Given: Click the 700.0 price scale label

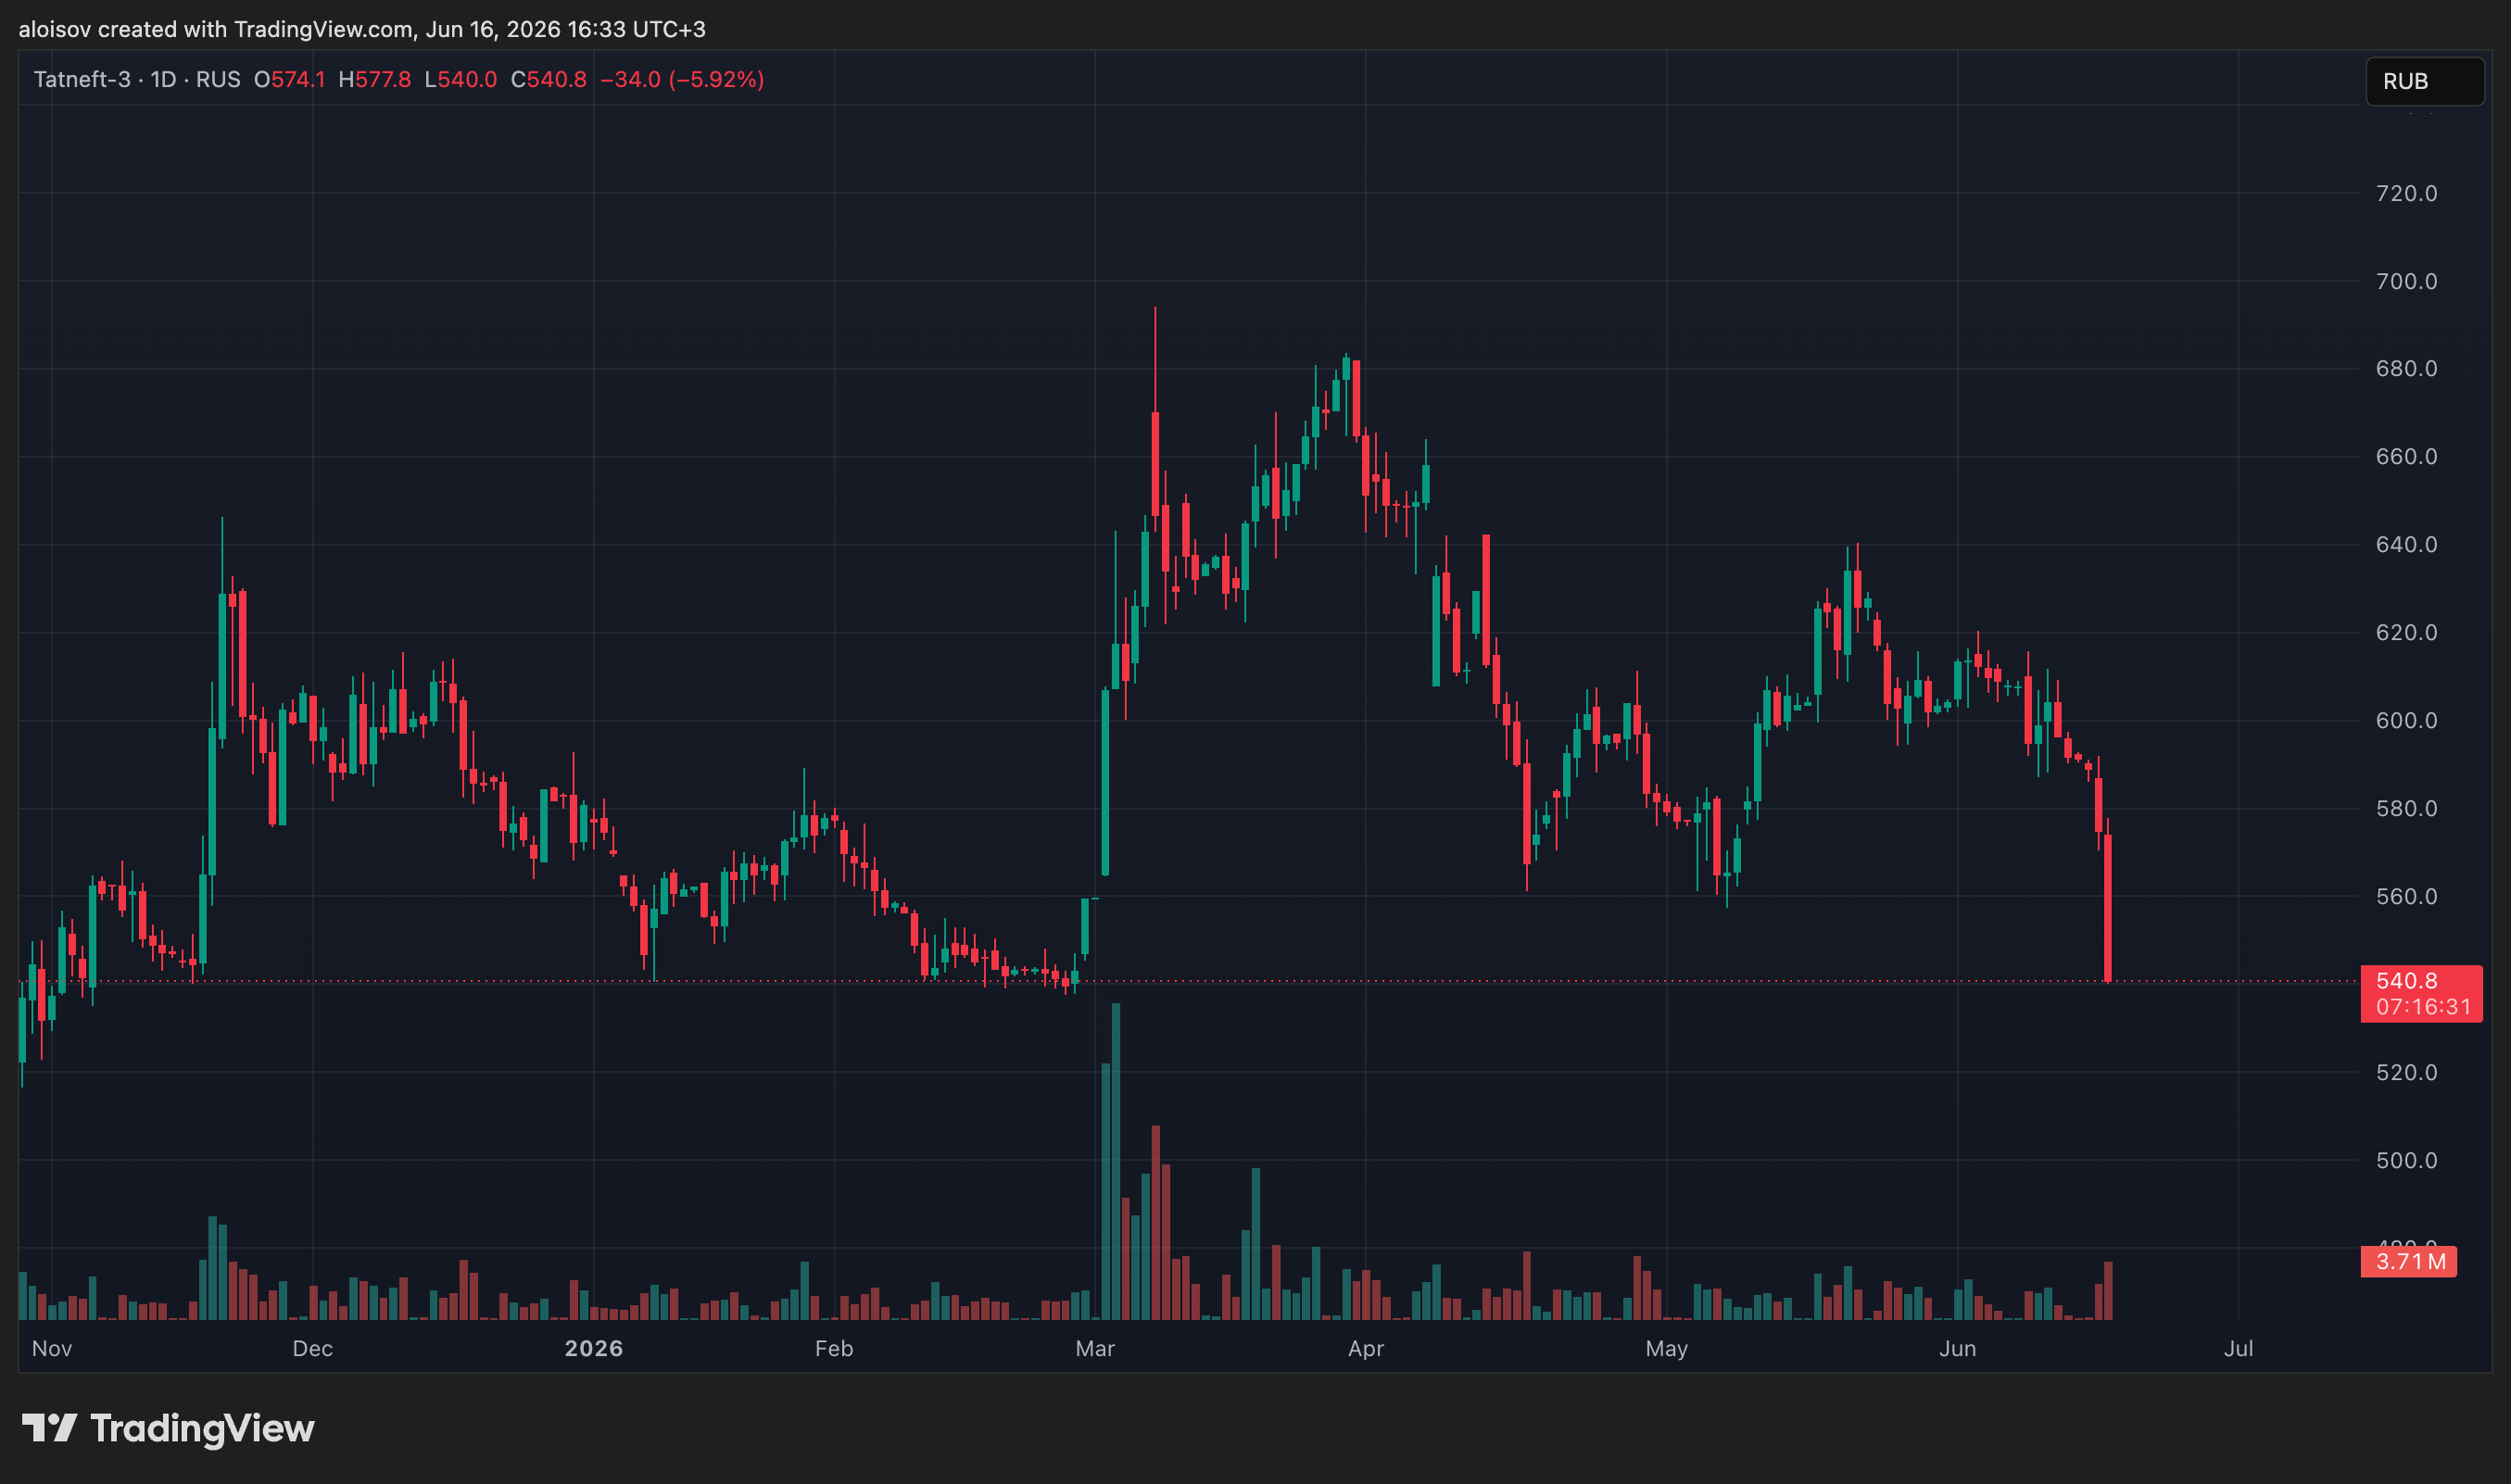Looking at the screenshot, I should coord(2406,281).
